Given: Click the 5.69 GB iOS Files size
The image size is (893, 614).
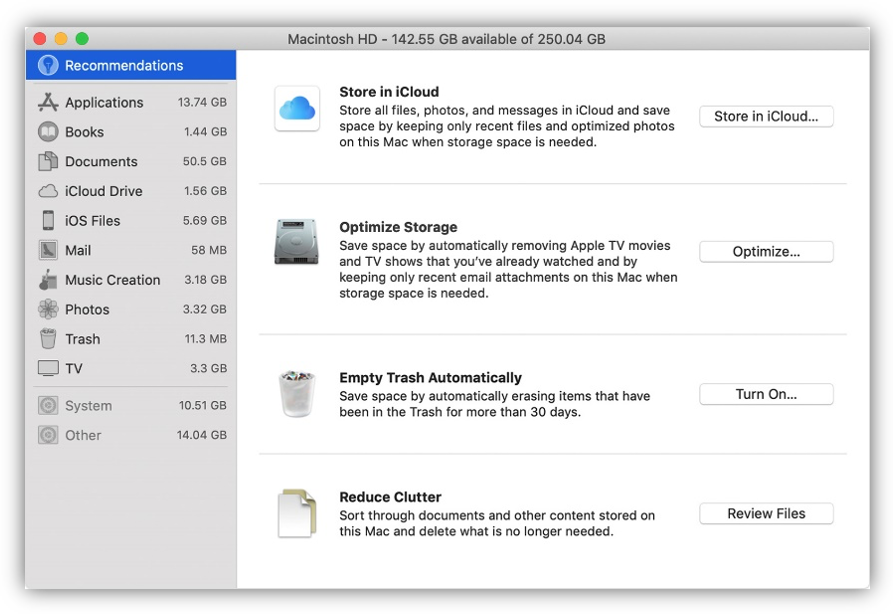Looking at the screenshot, I should point(204,220).
